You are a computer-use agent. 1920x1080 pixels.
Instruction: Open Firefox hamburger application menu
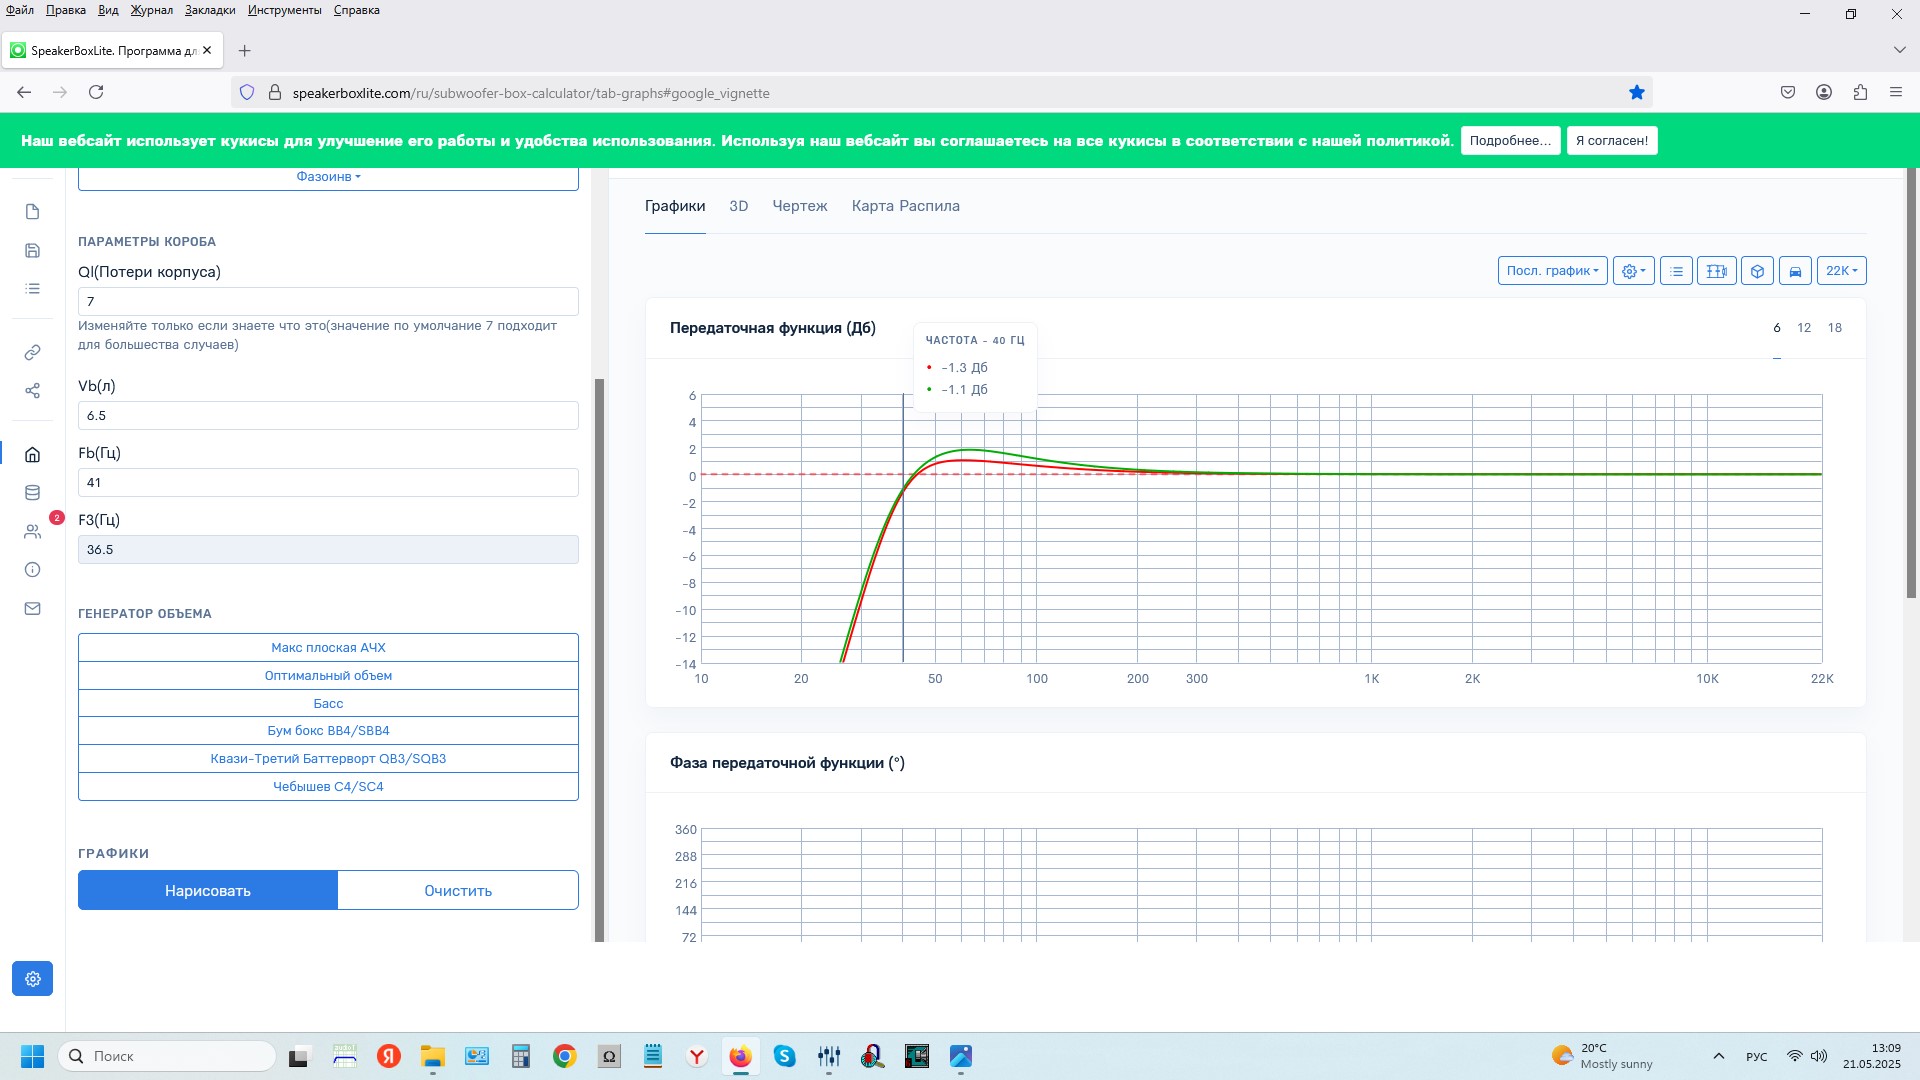pos(1896,92)
